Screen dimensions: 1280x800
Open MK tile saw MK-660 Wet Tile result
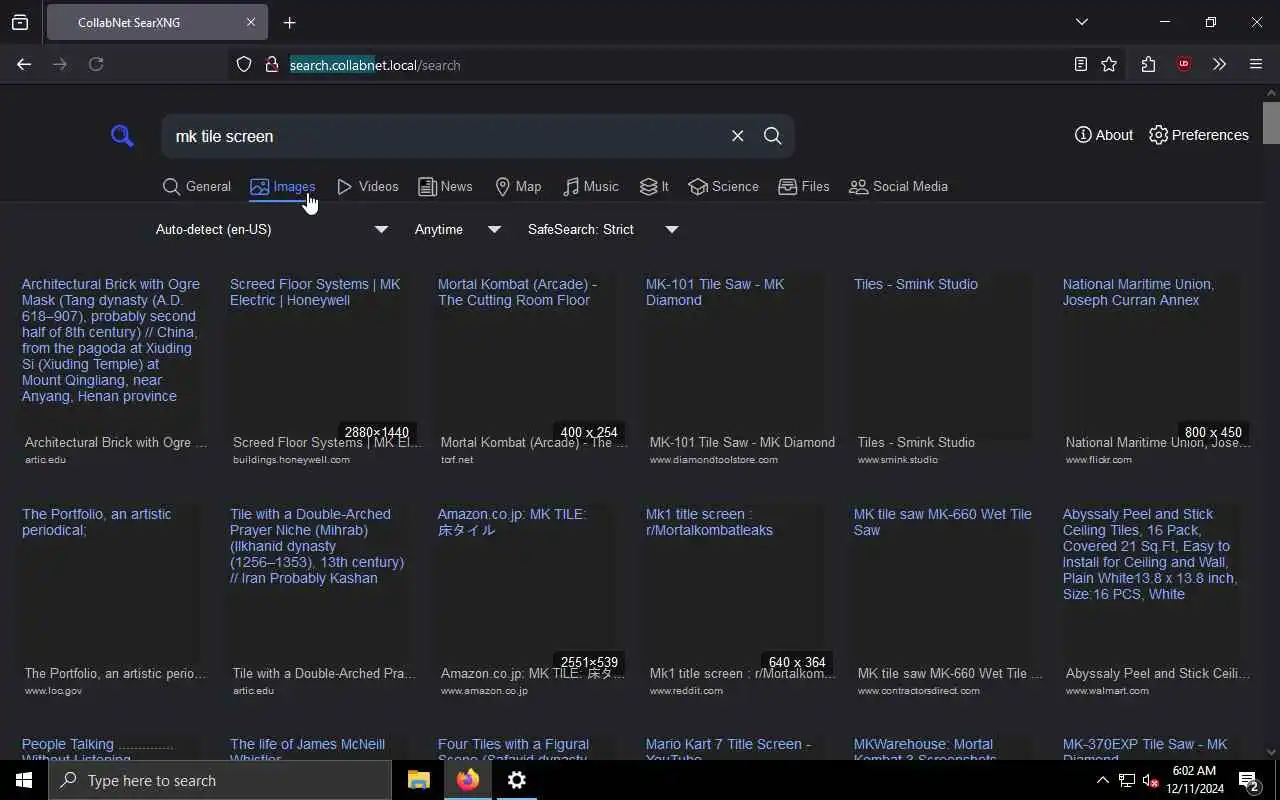[x=943, y=522]
